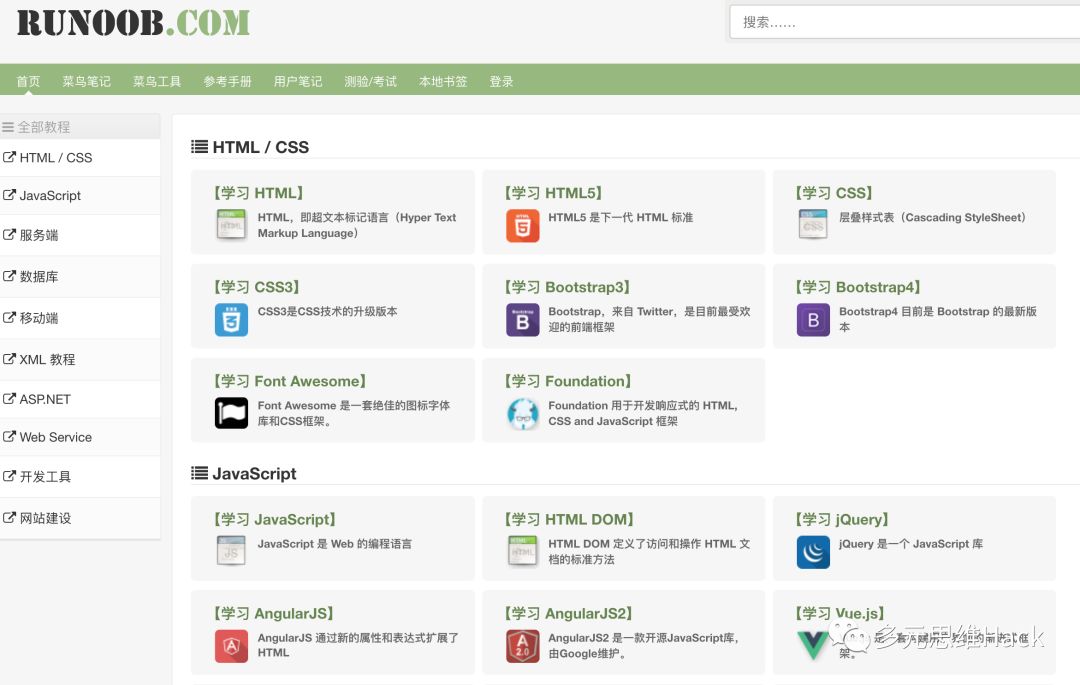Click external-link icon beside sidebar HTML / CSS
Viewport: 1080px width, 685px height.
pos(9,157)
